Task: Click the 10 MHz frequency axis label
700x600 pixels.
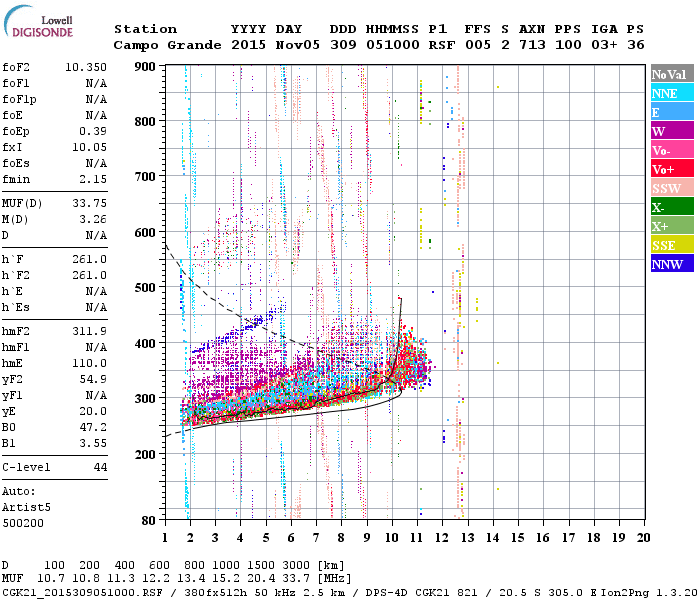Action: [392, 538]
